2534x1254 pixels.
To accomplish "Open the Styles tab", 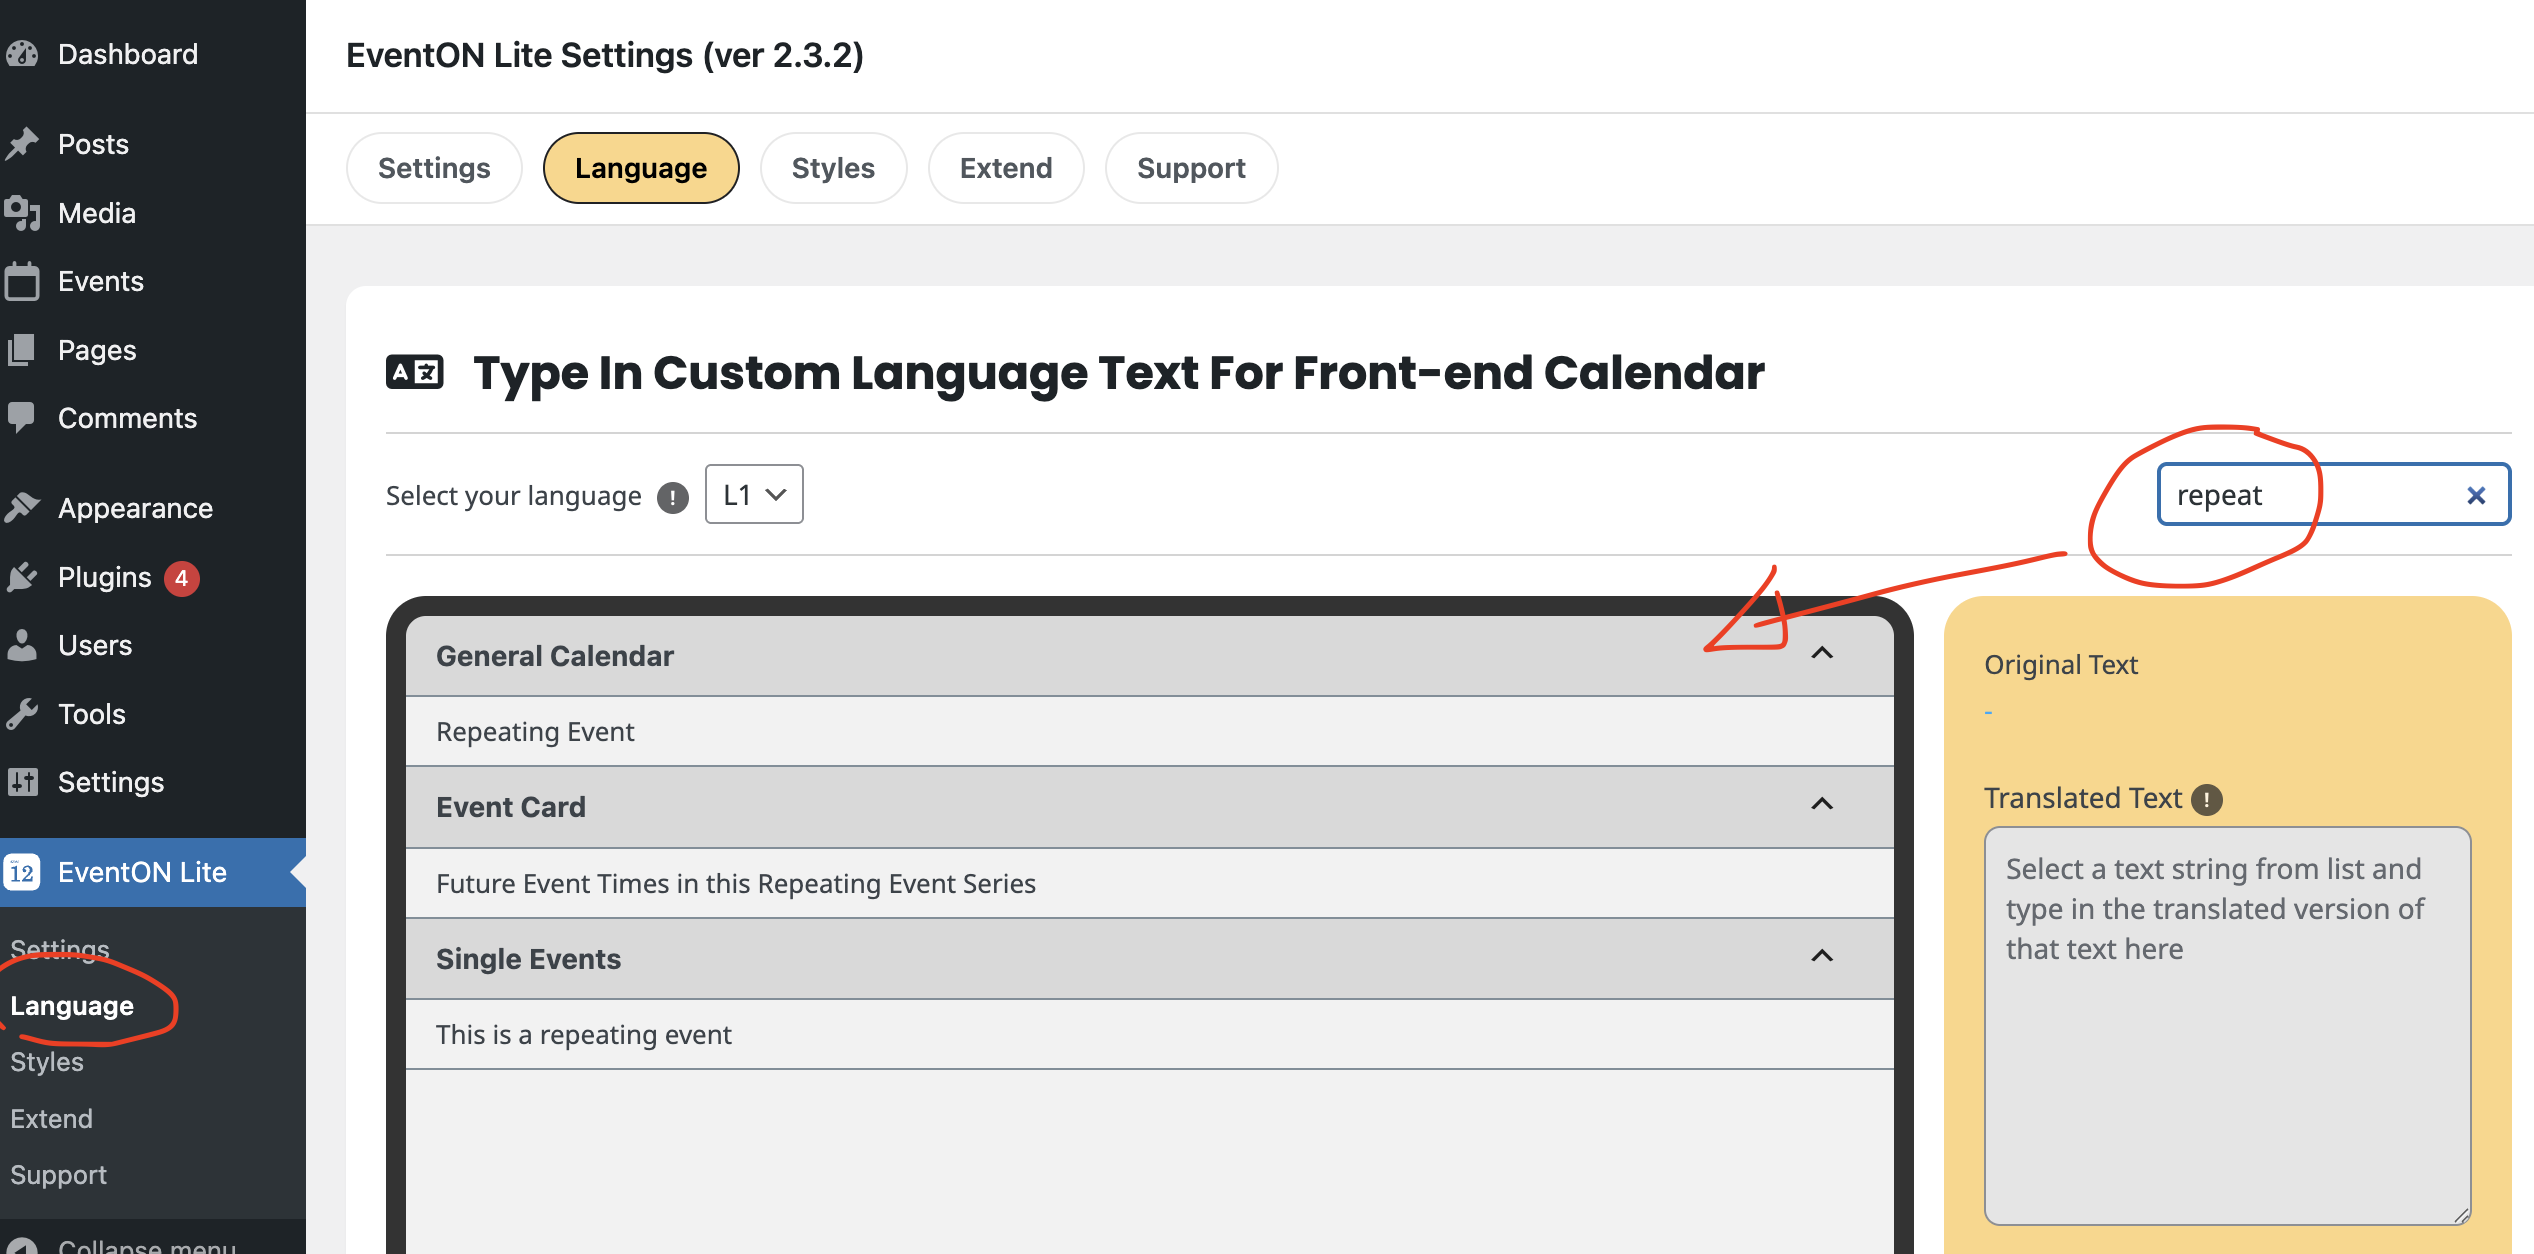I will coord(833,168).
